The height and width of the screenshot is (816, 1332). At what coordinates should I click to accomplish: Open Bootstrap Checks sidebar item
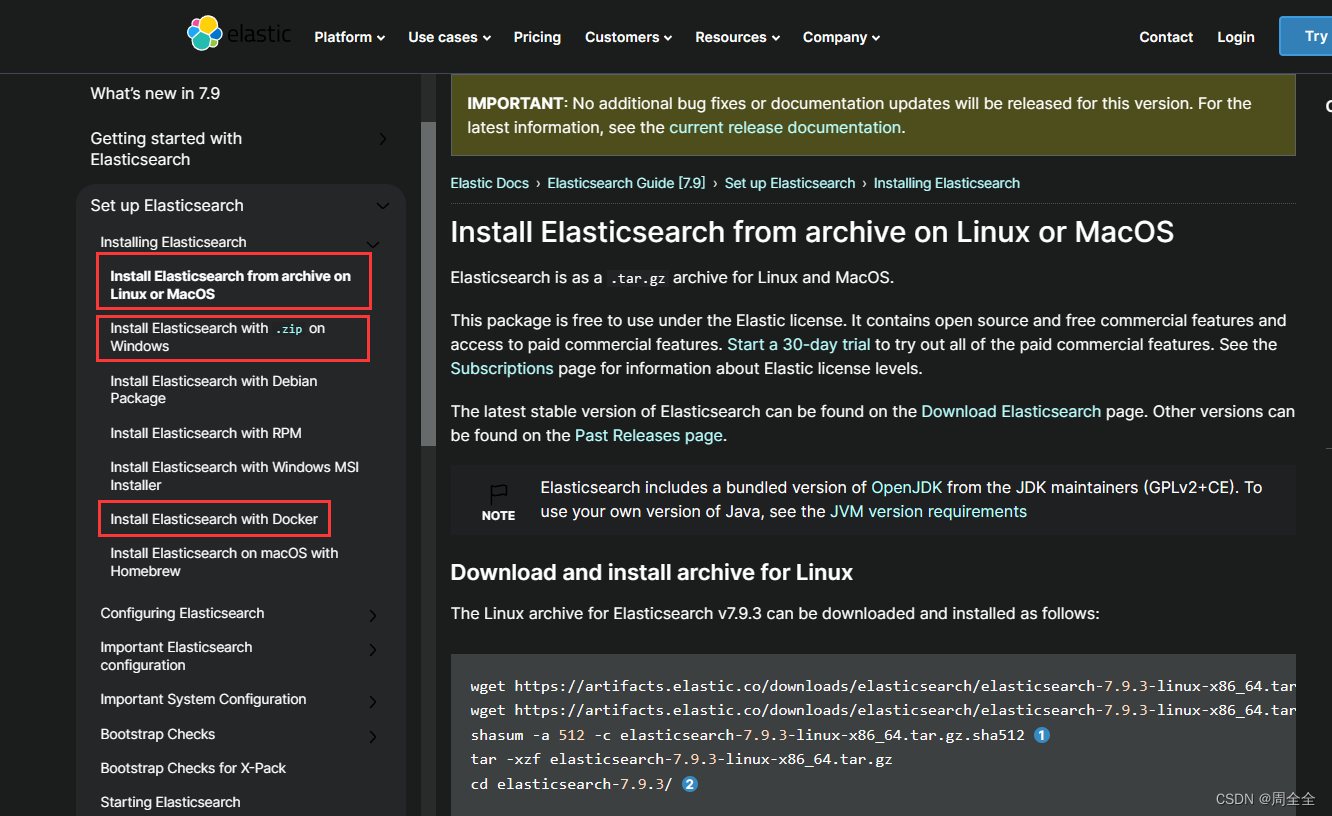pos(158,734)
